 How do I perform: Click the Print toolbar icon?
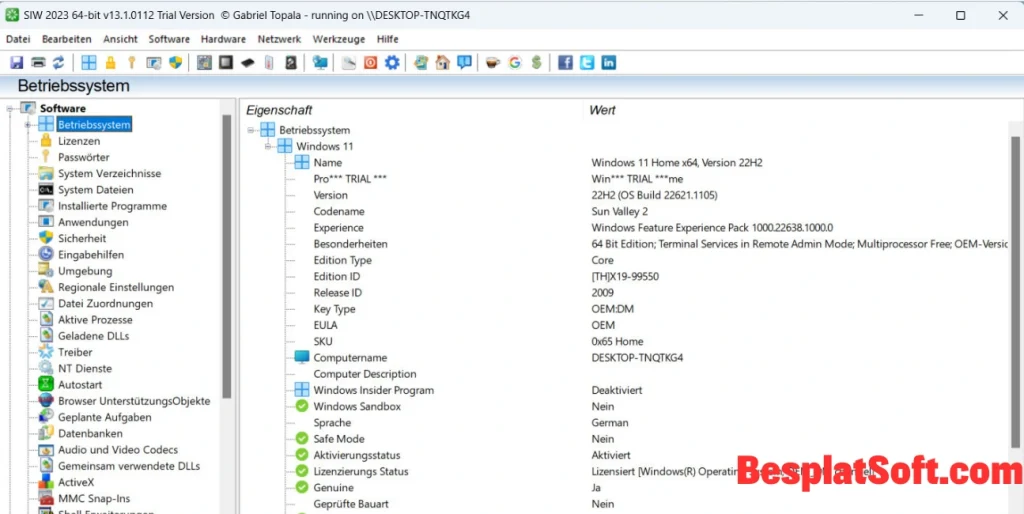point(37,62)
